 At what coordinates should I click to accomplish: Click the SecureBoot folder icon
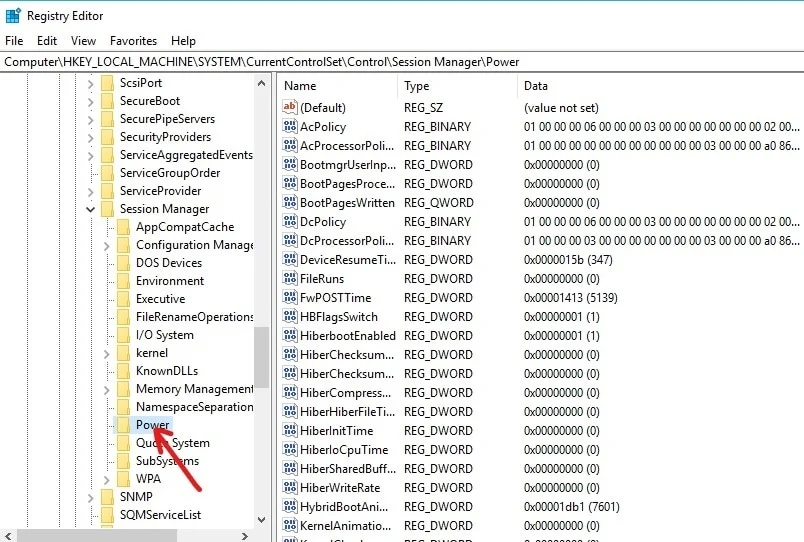coord(107,101)
